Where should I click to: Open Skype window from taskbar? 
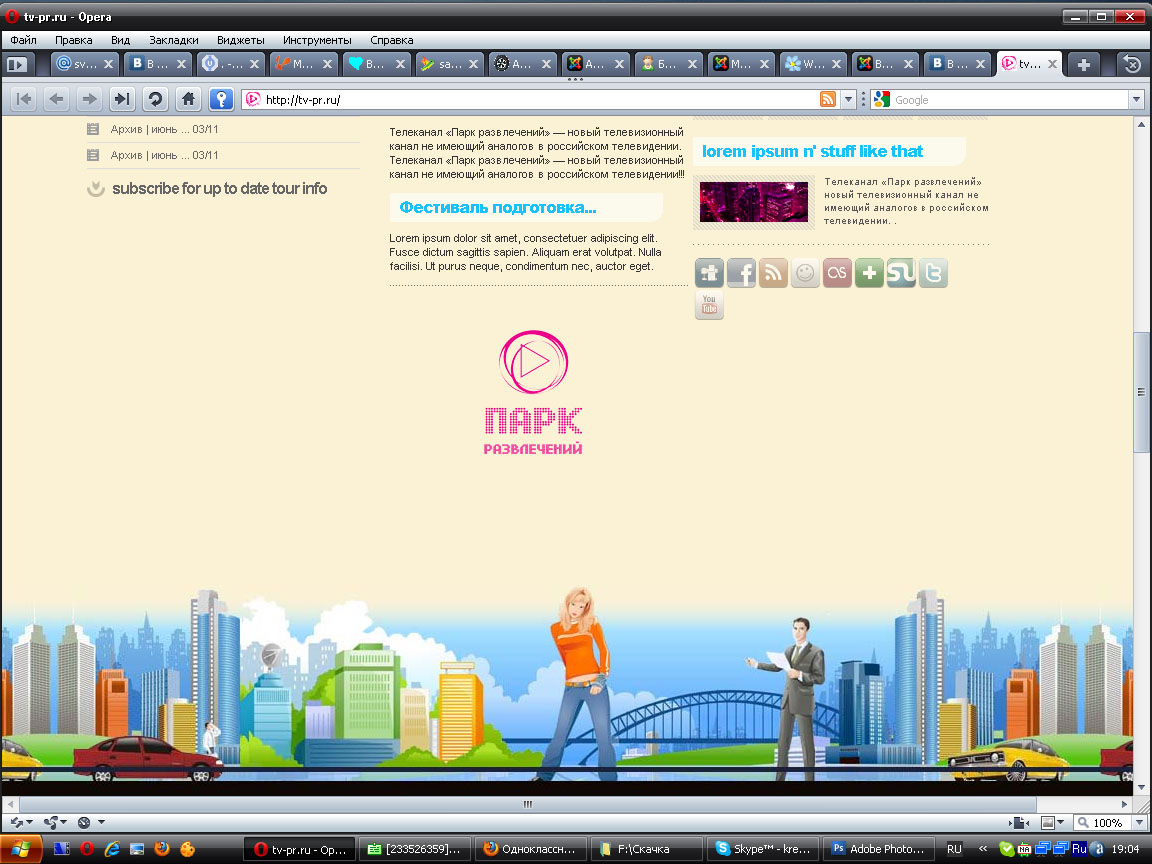(x=762, y=849)
